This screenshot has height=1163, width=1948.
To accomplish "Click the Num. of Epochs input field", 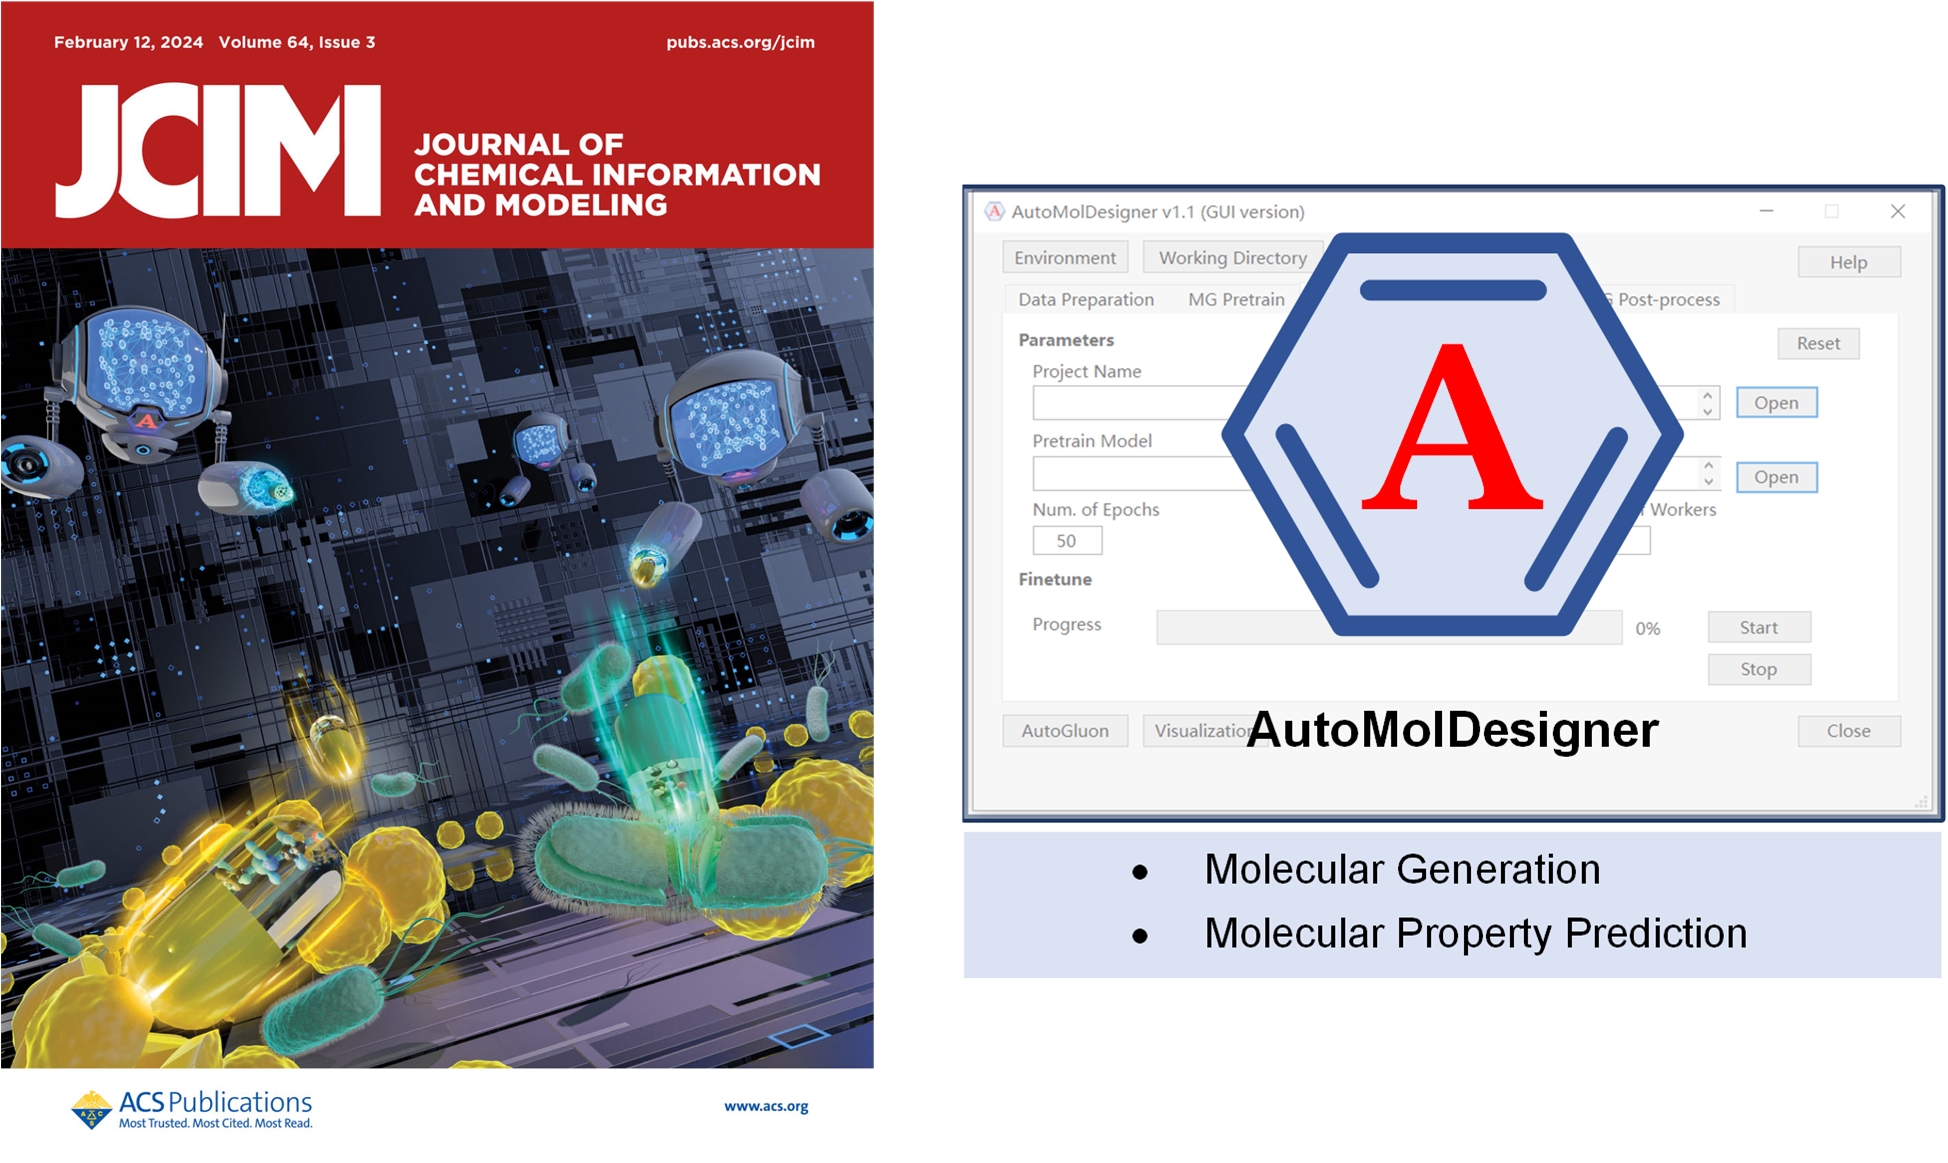I will click(1067, 541).
